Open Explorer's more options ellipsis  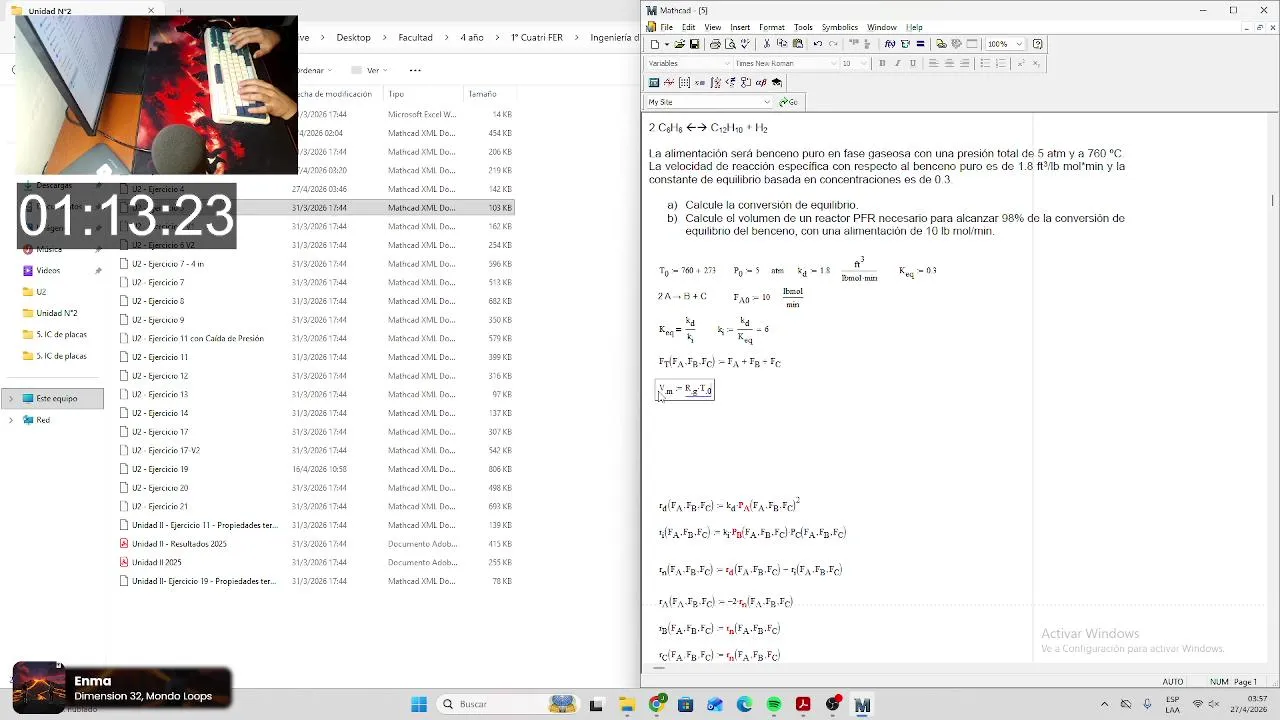pos(415,70)
